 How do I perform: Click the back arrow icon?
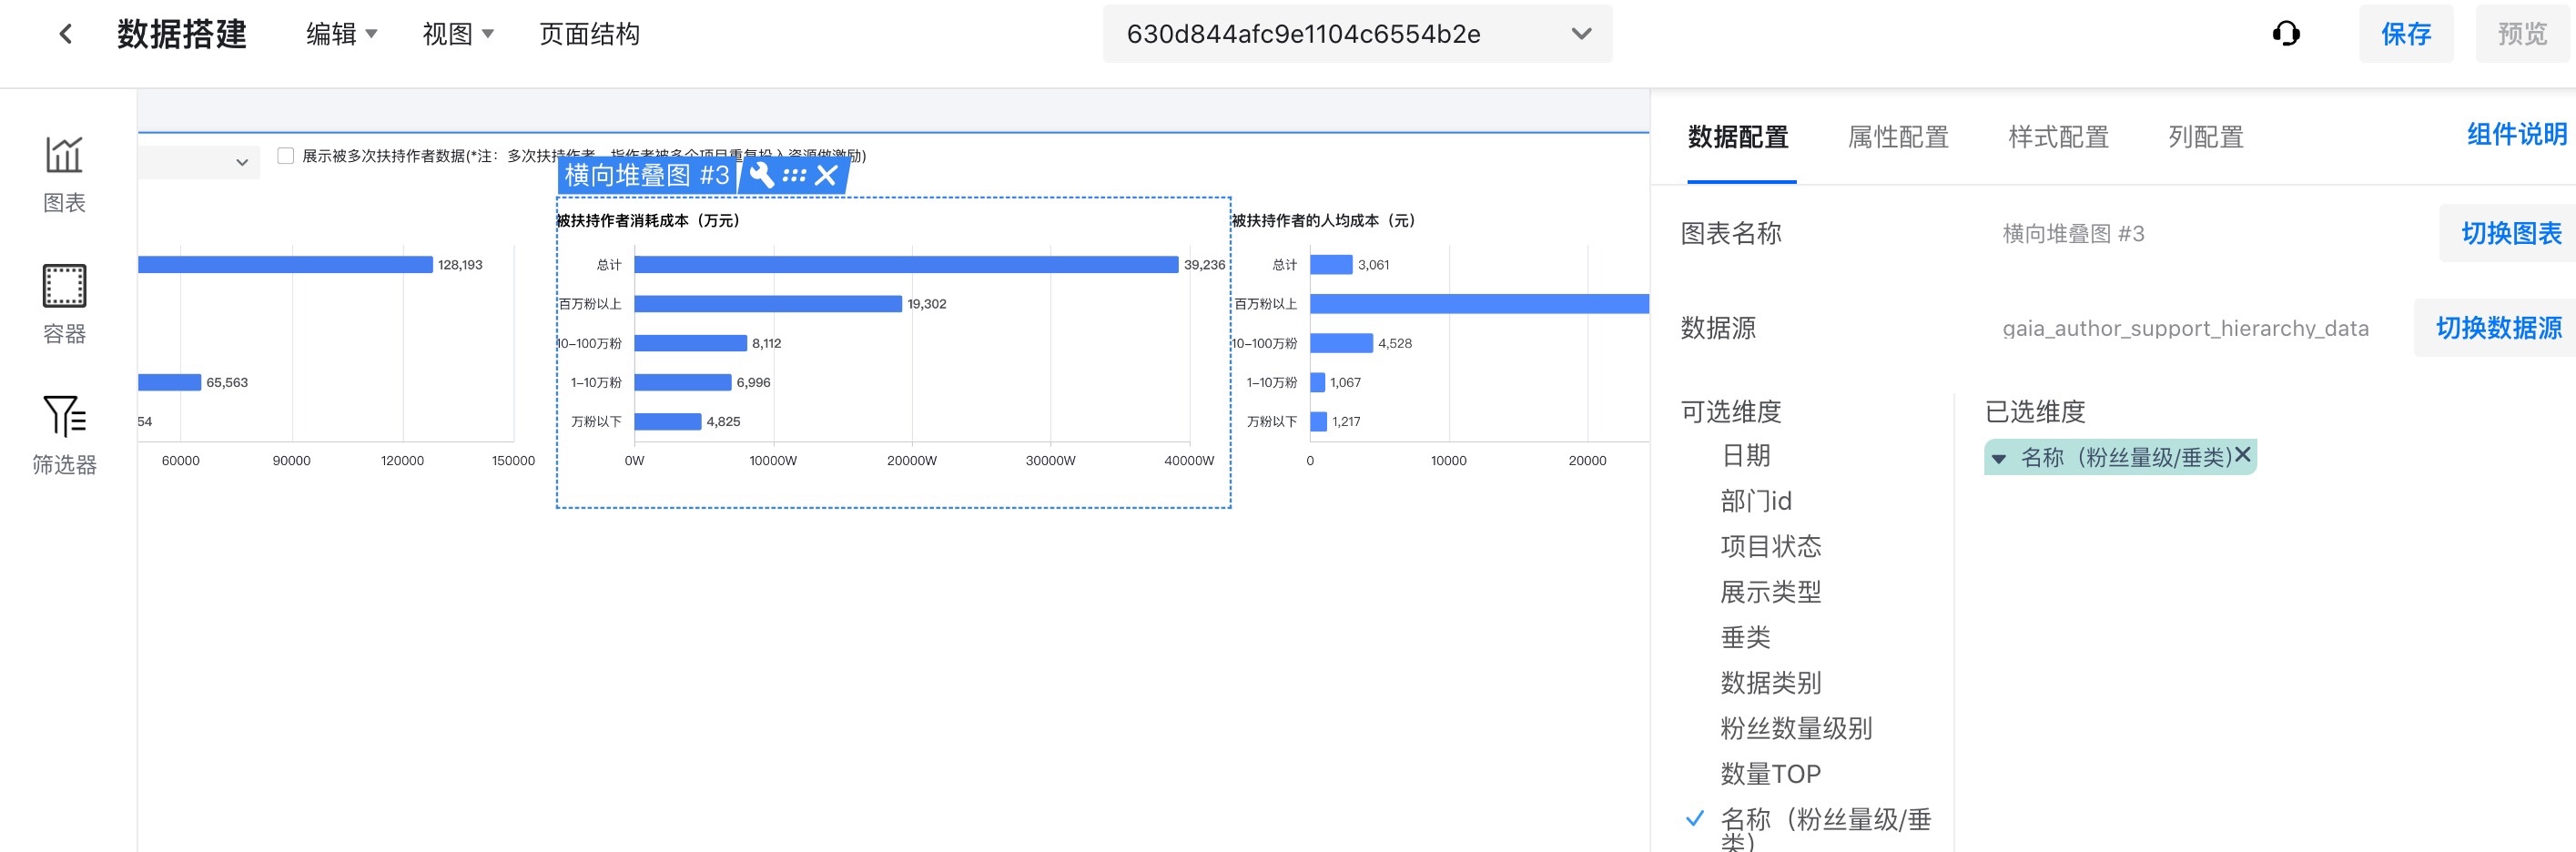[66, 34]
